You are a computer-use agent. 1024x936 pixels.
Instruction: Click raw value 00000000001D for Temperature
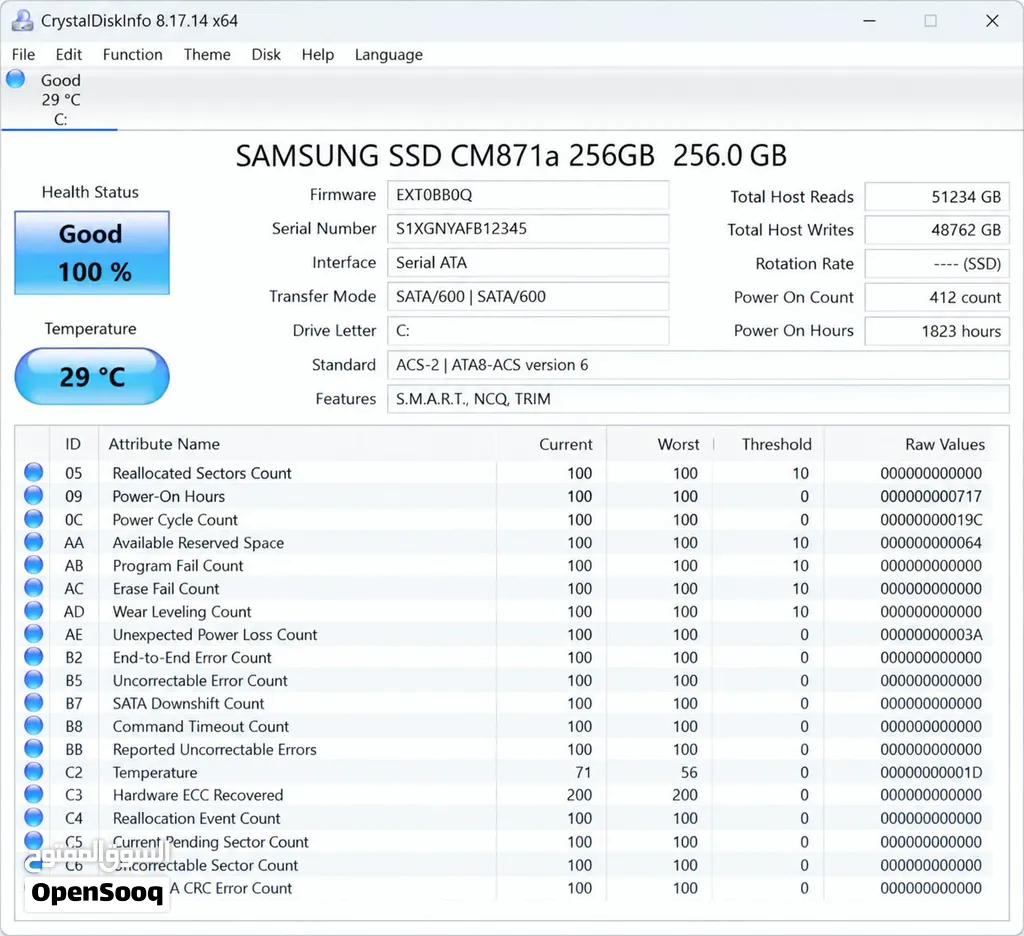pos(931,773)
